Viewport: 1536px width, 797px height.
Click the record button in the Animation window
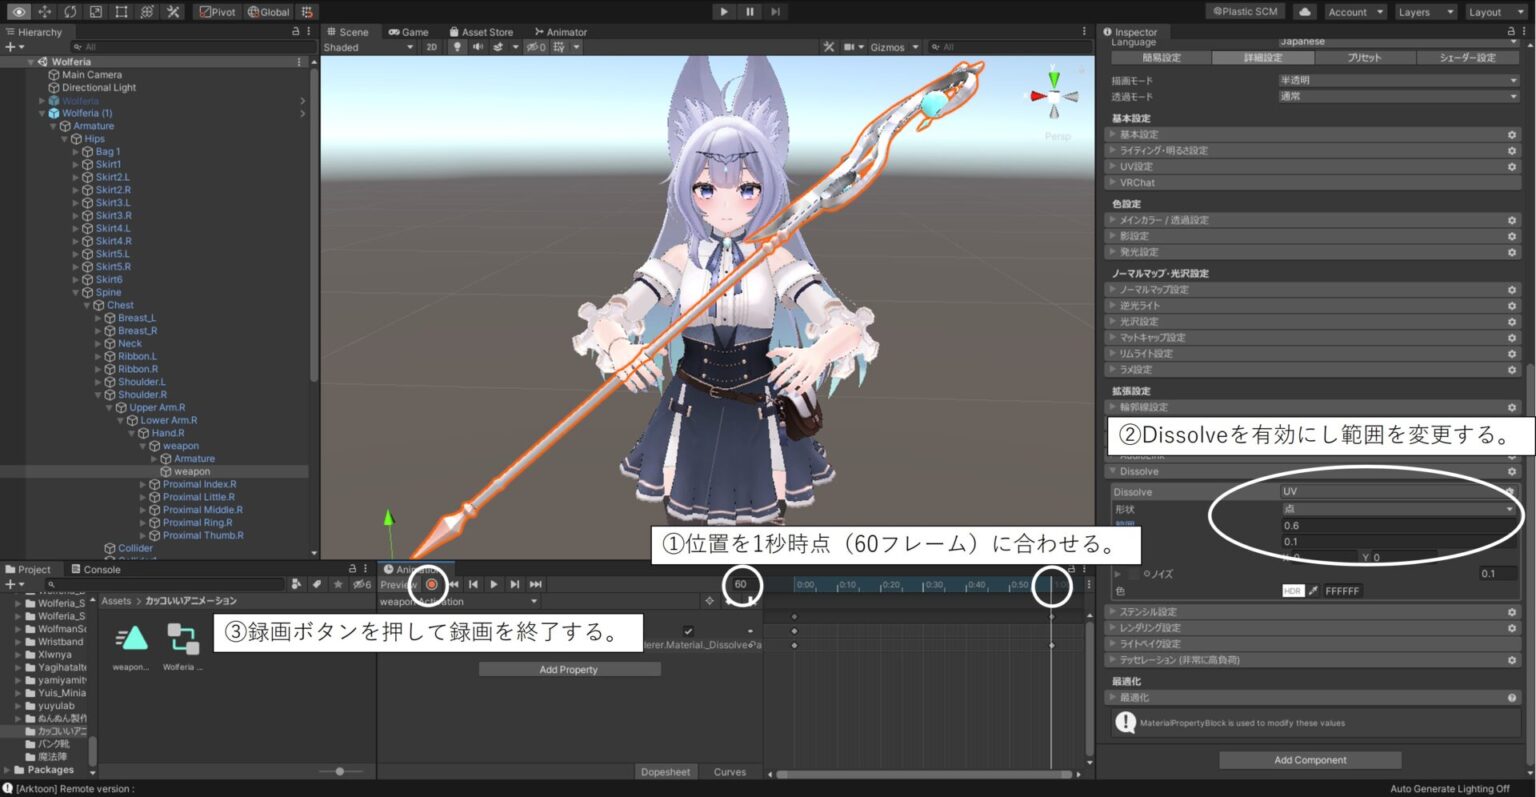(430, 584)
